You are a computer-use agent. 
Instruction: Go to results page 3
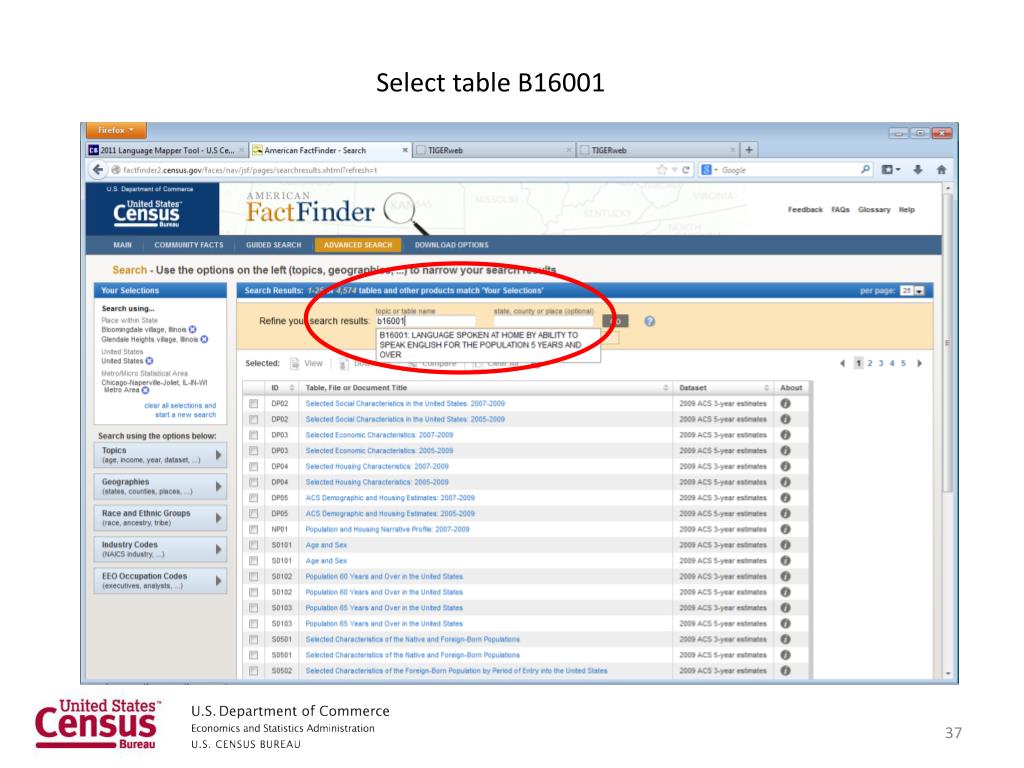pos(881,363)
